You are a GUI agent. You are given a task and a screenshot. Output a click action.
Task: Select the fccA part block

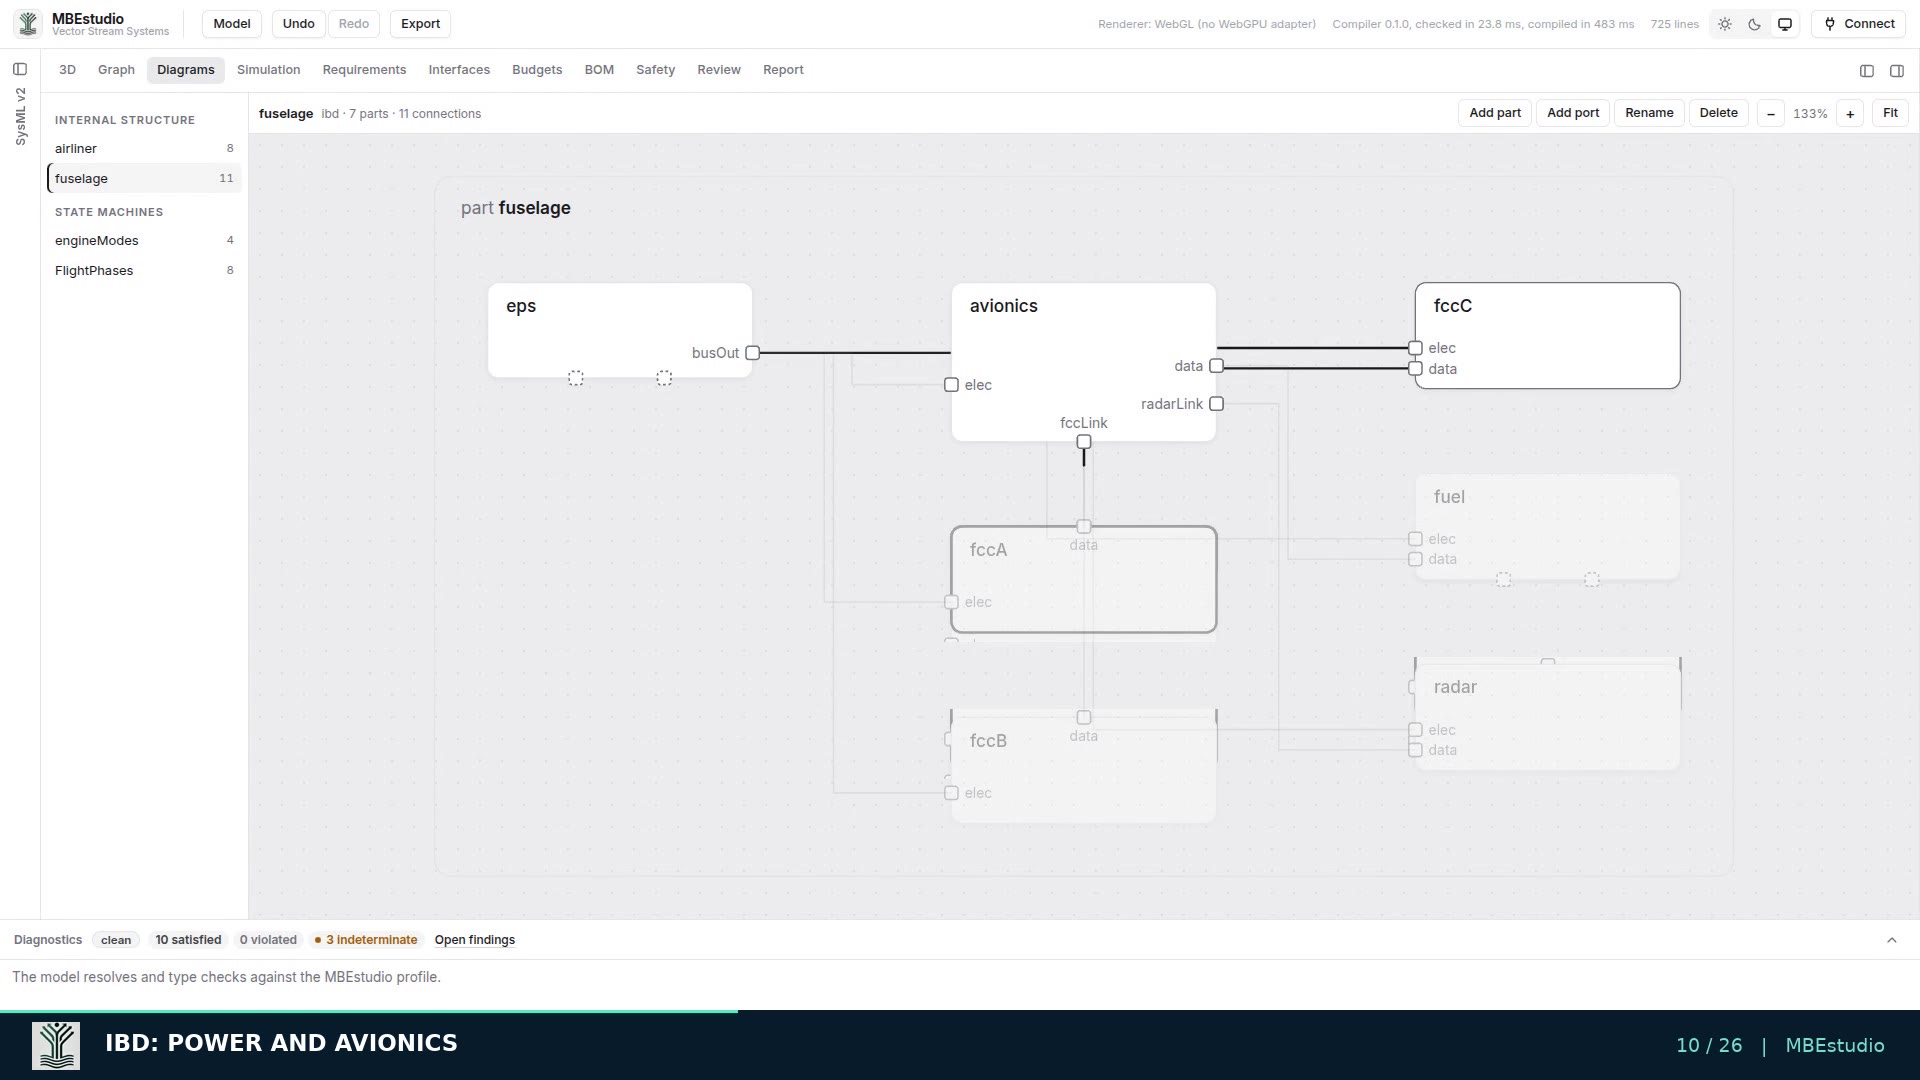coord(1084,580)
